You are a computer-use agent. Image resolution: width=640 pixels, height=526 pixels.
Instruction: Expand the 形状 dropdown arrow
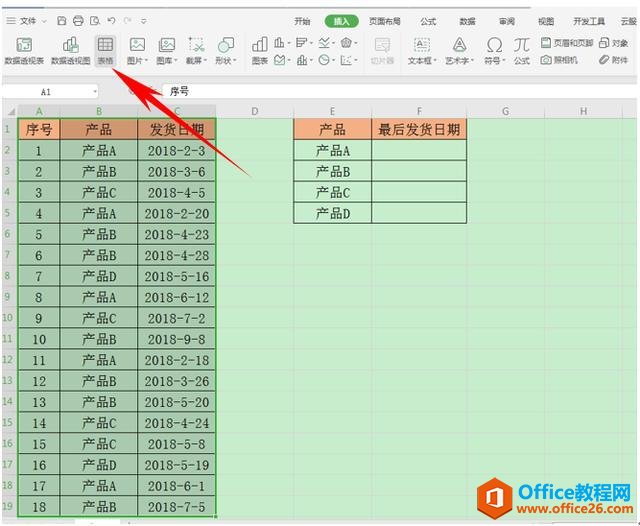(x=235, y=61)
